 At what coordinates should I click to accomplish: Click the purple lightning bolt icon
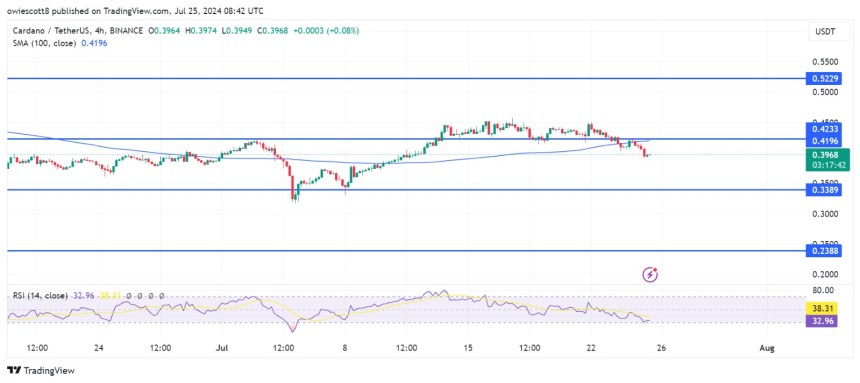(x=650, y=273)
